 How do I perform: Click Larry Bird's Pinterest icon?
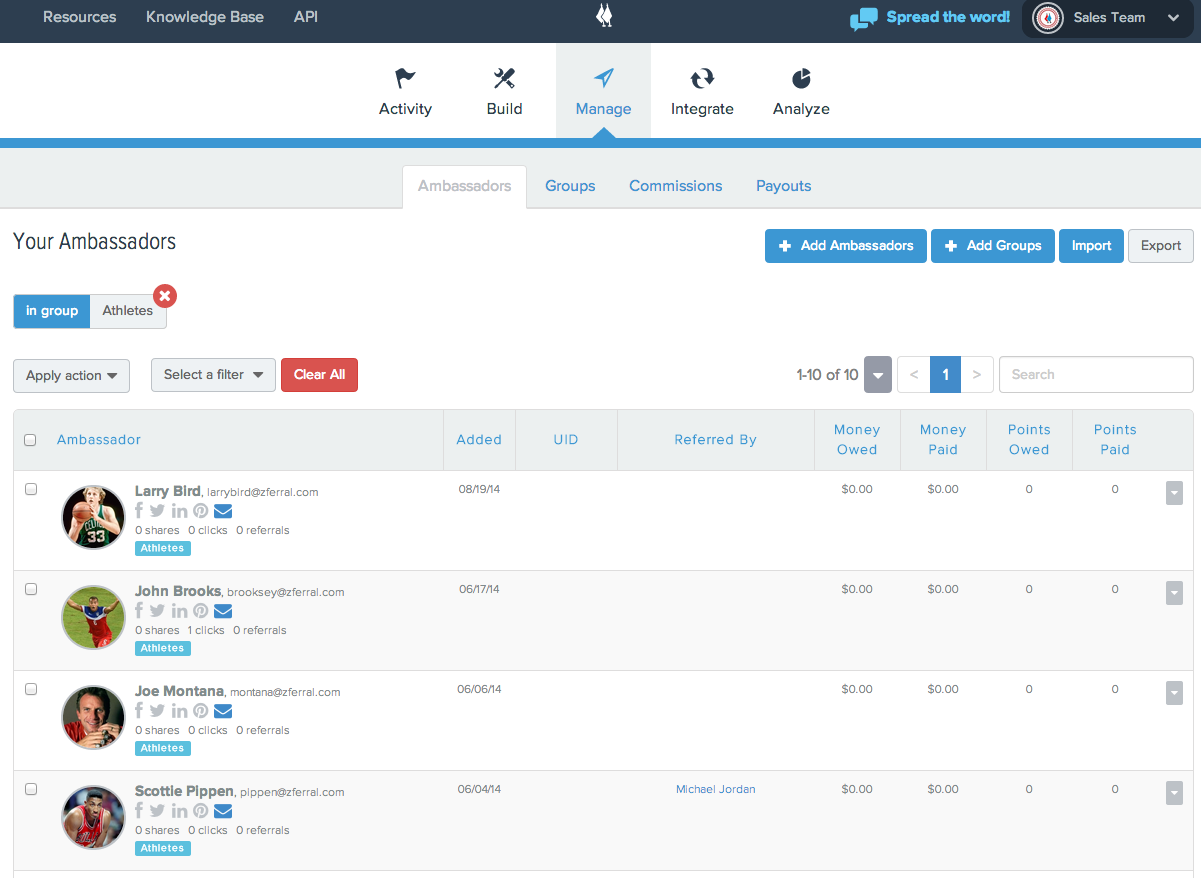tap(200, 511)
